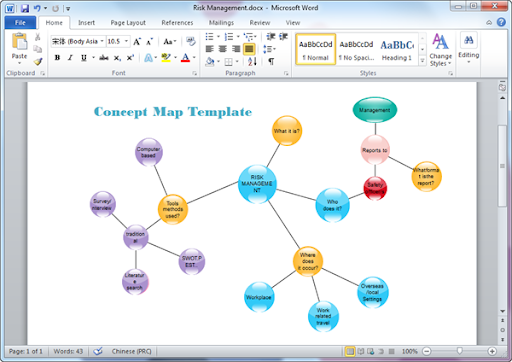Expand the Change Styles menu

[440, 50]
